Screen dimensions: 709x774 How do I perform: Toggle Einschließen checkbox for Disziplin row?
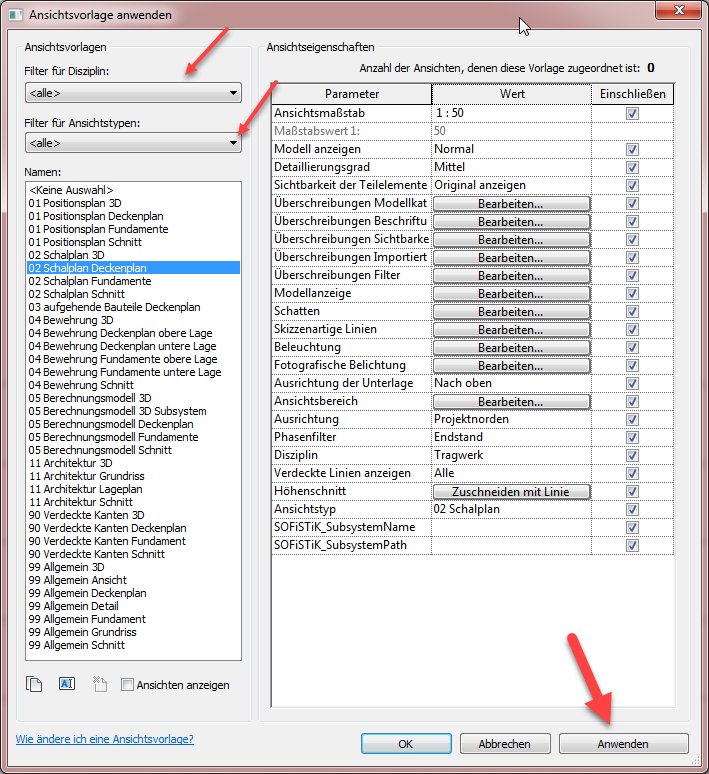pos(631,455)
